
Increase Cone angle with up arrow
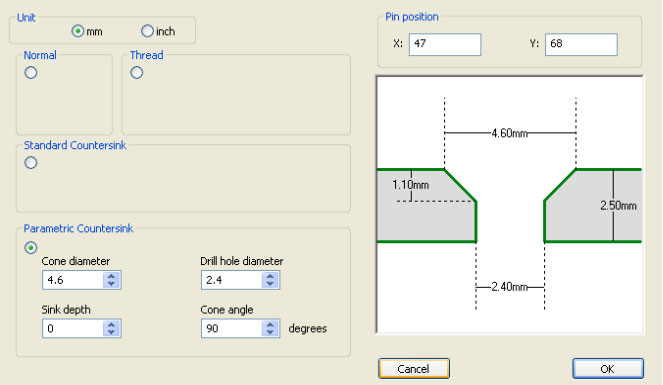coord(270,325)
